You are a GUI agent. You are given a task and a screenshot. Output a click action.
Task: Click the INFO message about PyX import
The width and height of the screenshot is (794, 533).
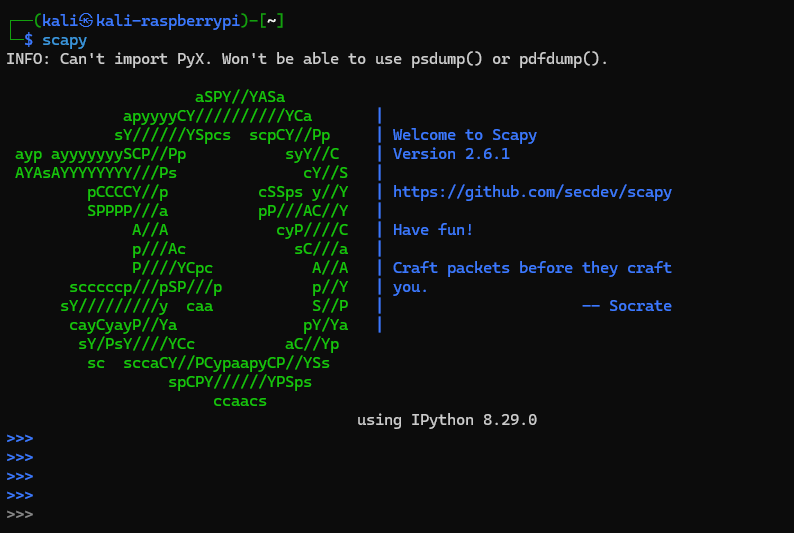307,59
